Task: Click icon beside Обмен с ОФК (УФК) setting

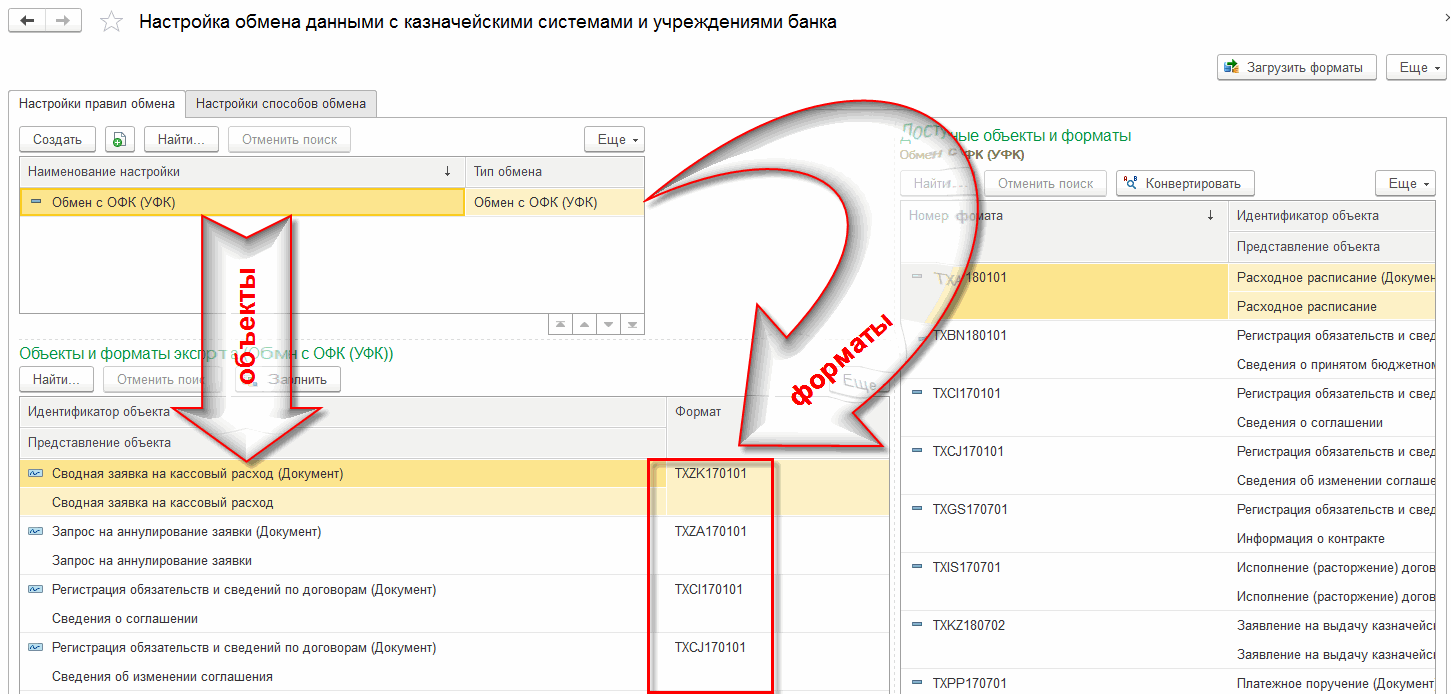Action: click(x=36, y=202)
